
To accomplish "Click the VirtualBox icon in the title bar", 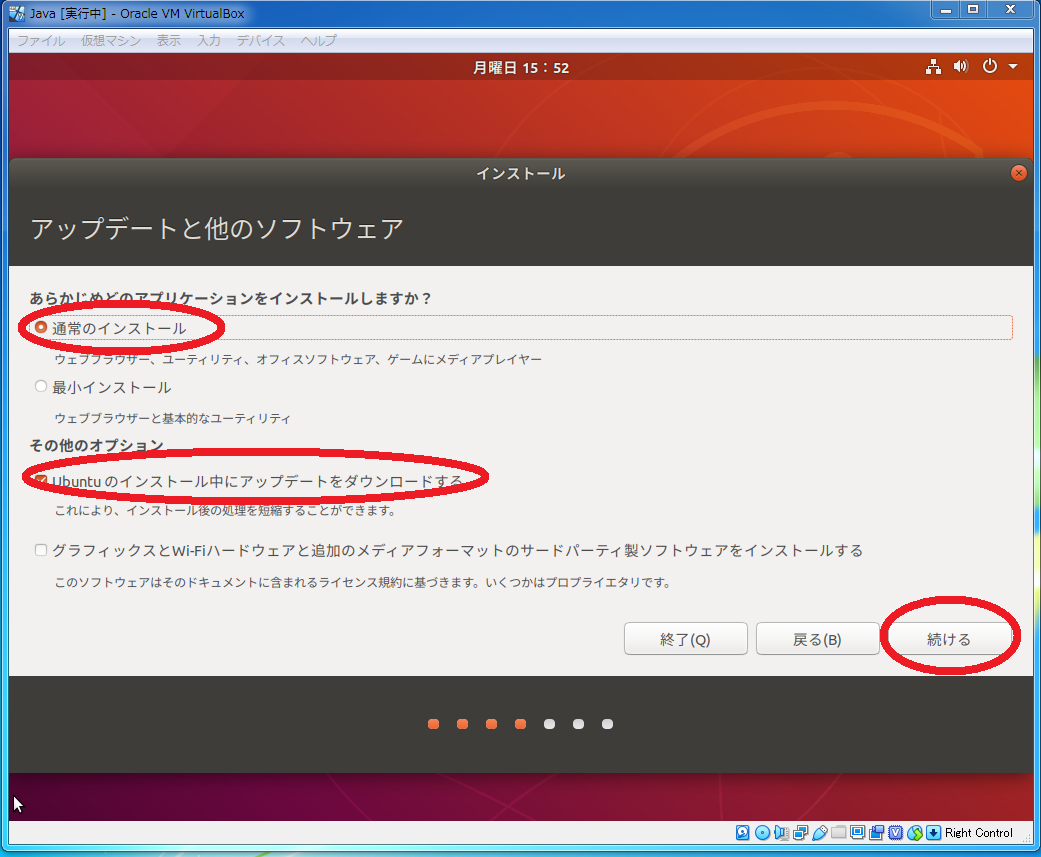I will pos(17,13).
